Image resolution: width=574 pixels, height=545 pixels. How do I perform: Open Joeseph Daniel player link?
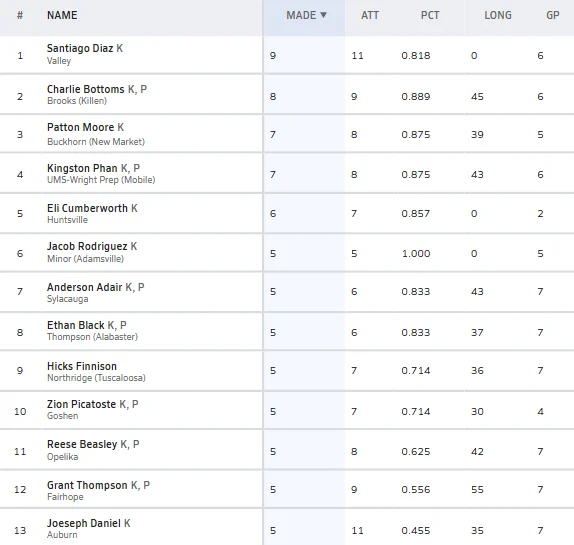click(x=83, y=523)
